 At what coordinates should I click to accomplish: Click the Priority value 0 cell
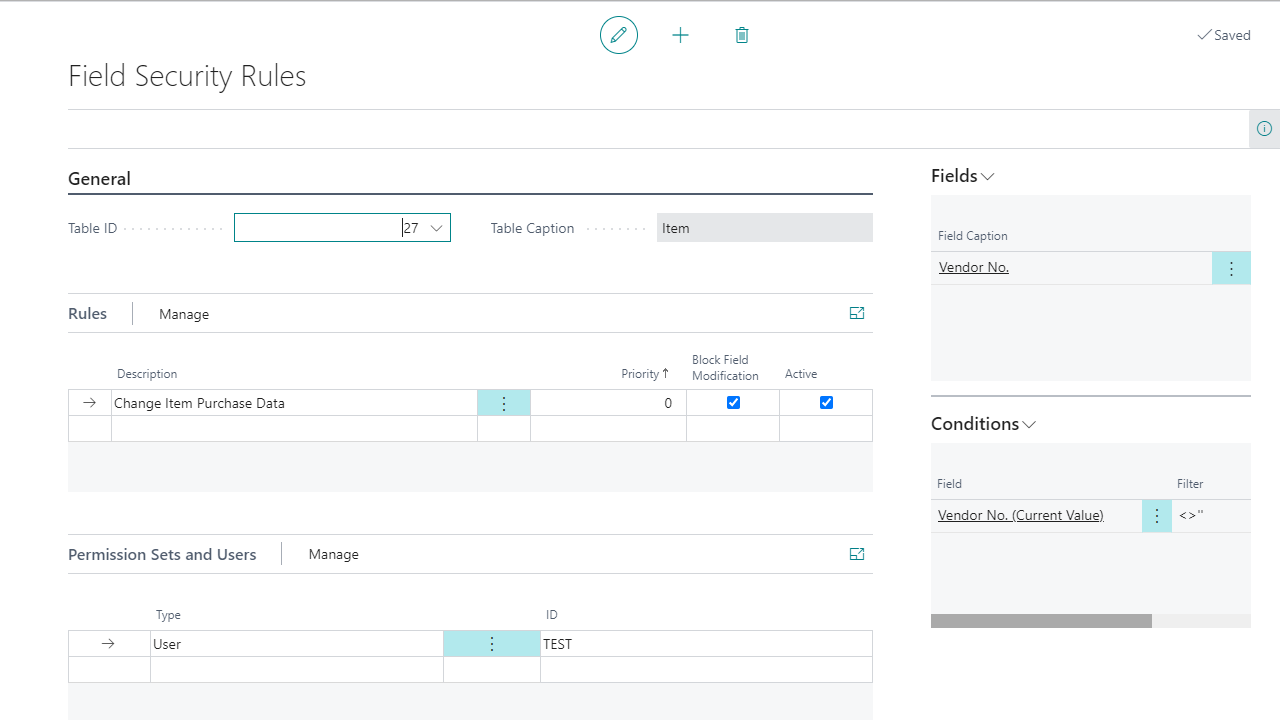(608, 403)
